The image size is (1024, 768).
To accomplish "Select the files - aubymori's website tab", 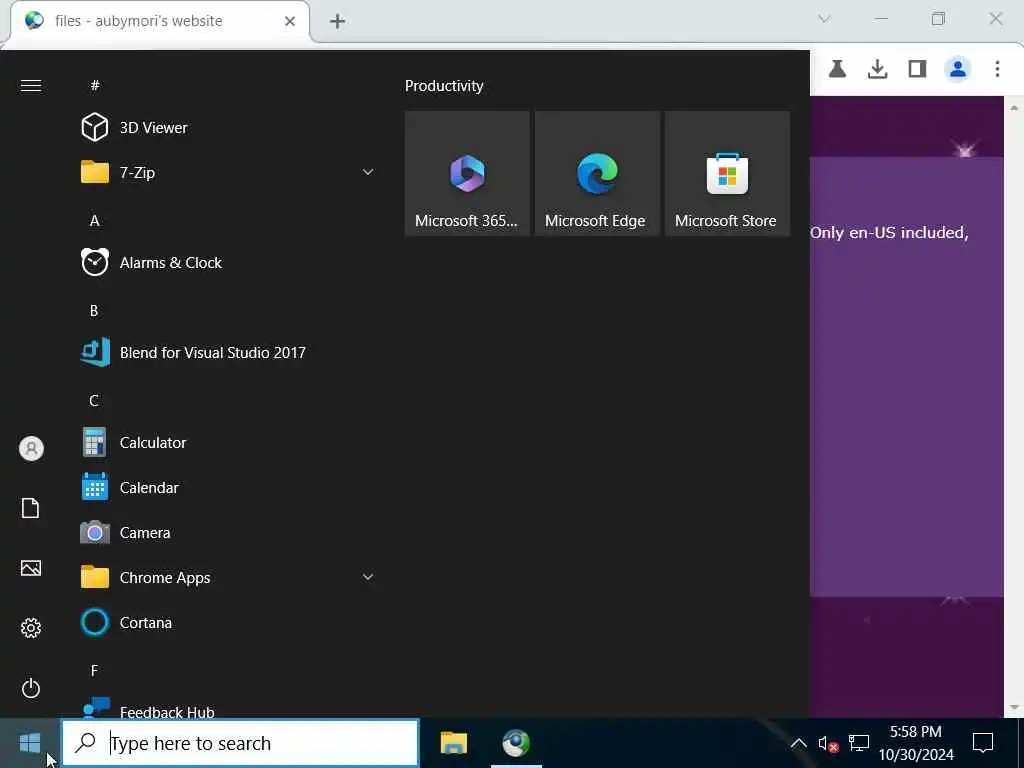I will point(160,22).
